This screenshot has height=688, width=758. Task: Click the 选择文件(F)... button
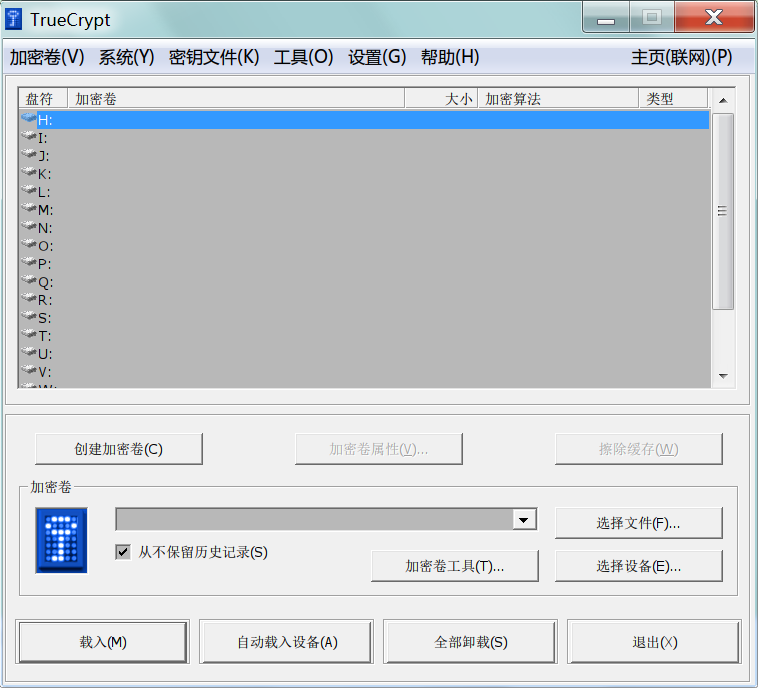[639, 523]
